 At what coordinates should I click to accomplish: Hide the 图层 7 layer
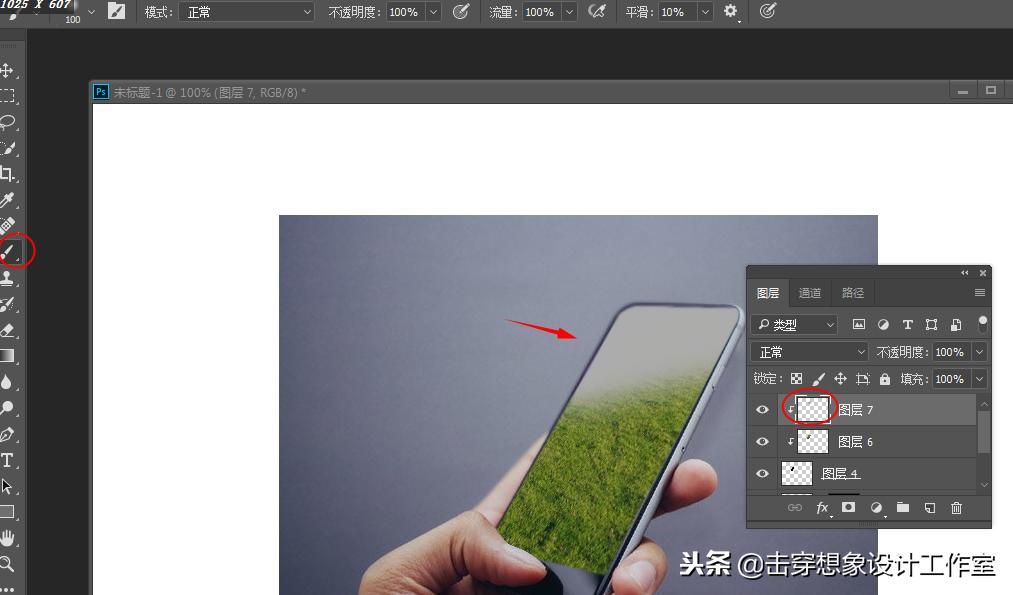(x=762, y=409)
